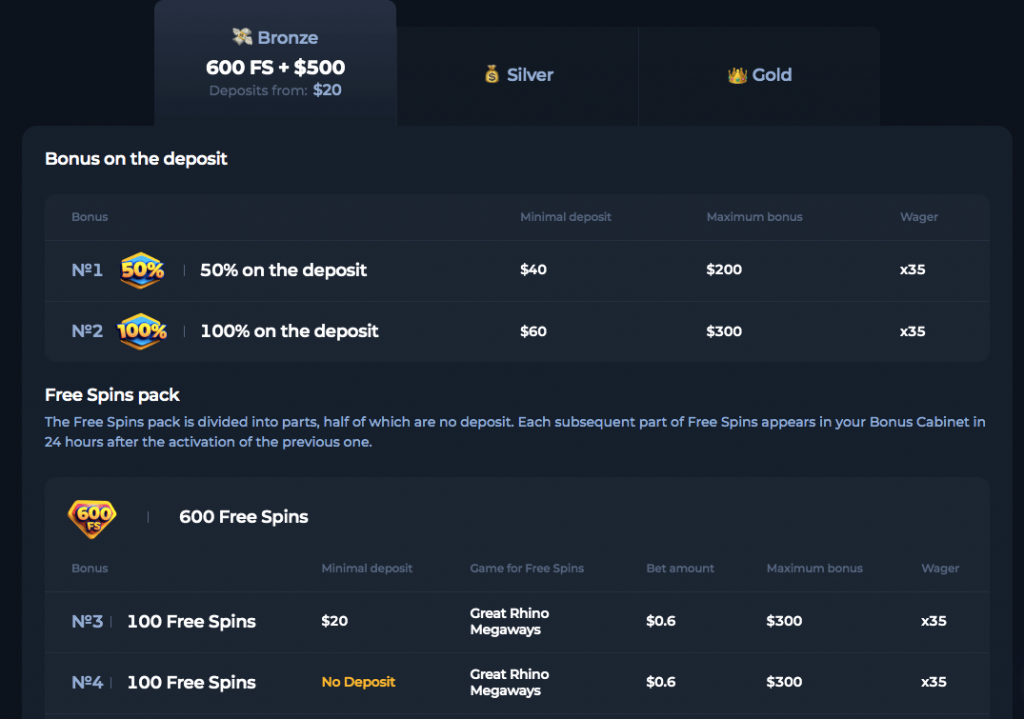Click the №3 100 Free Spins row

point(517,622)
